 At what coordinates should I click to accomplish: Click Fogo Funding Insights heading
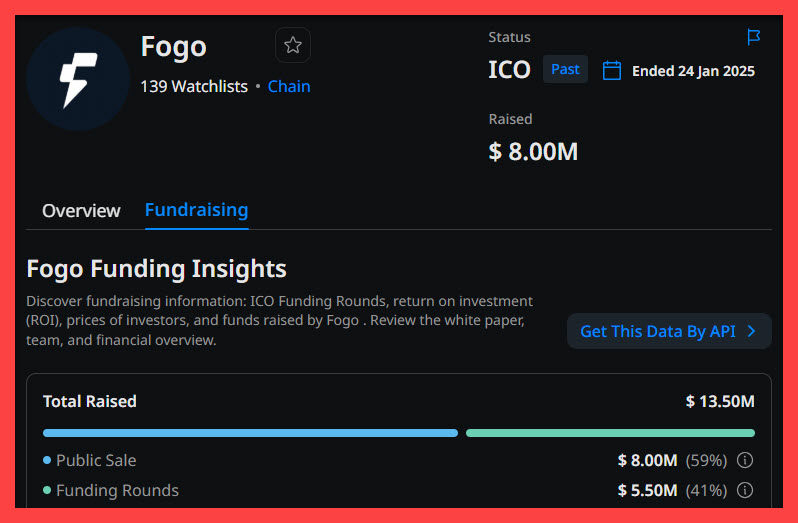click(x=156, y=269)
